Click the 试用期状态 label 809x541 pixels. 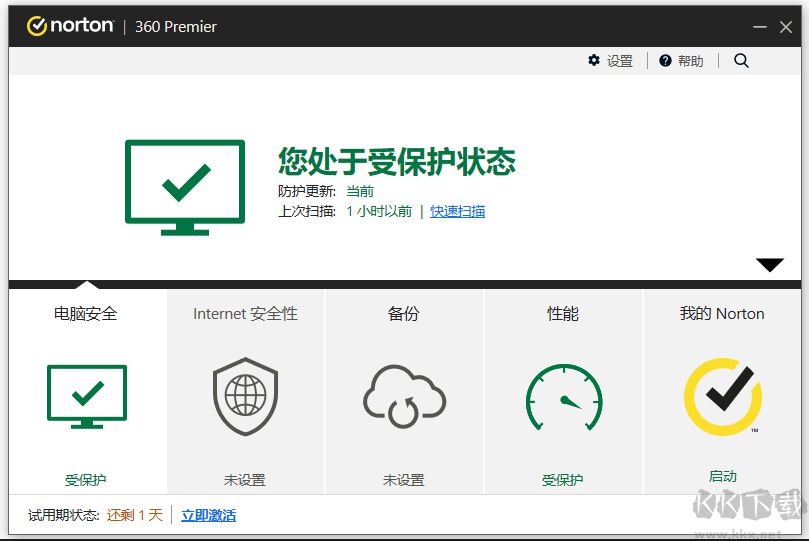click(64, 515)
